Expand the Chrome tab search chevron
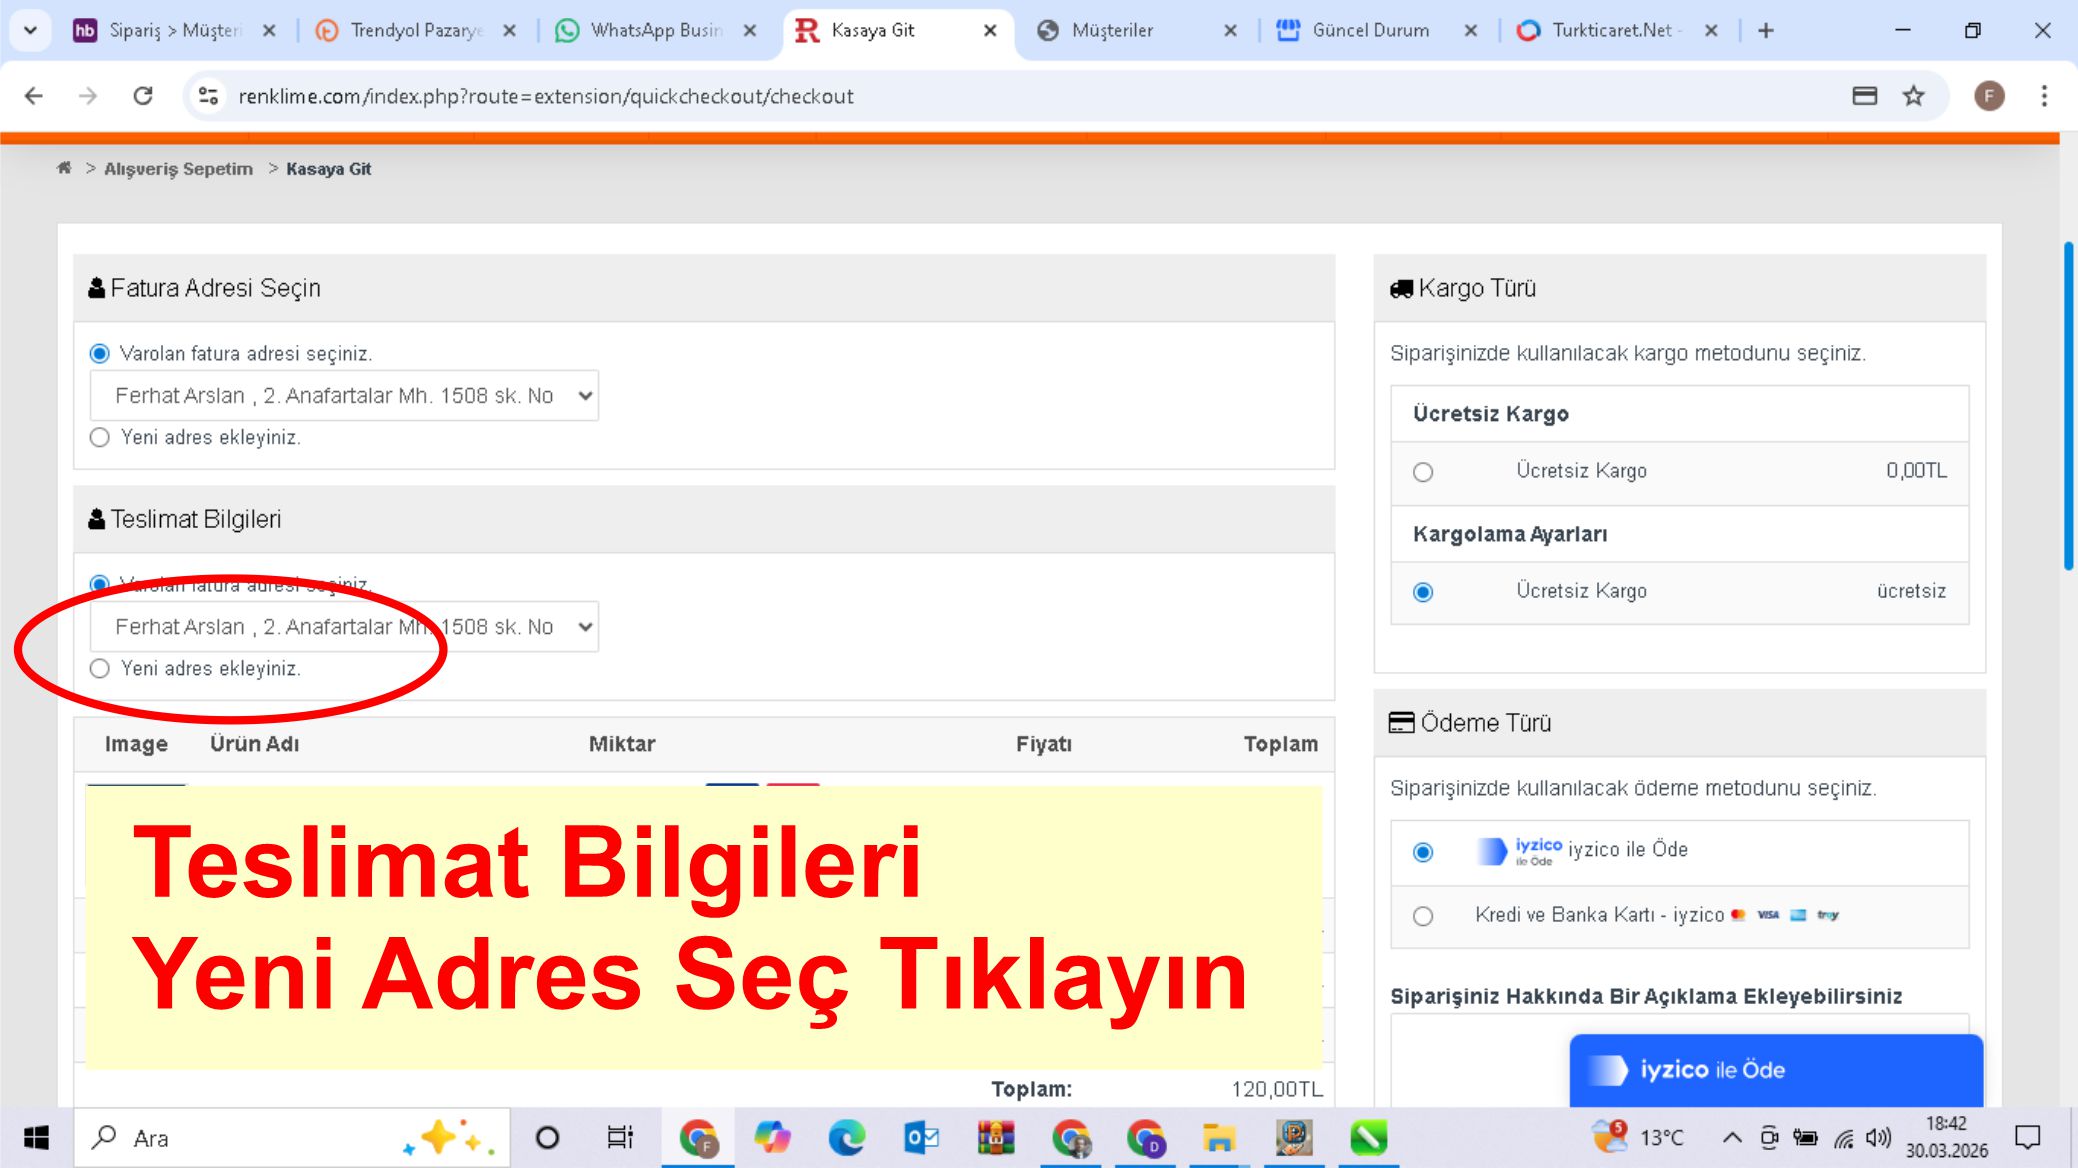2078x1168 pixels. click(x=30, y=30)
